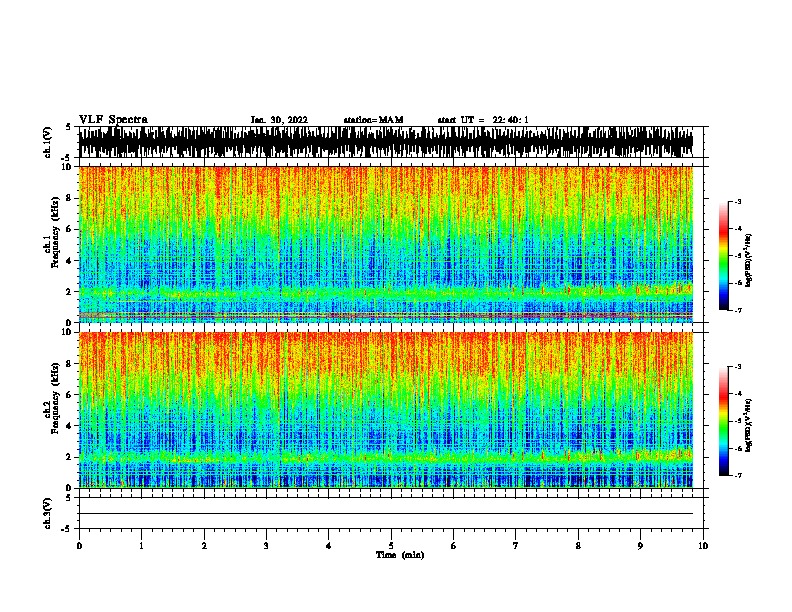The height and width of the screenshot is (612, 792).
Task: Click the 8 kHz tick on ch.2 frequency axis
Action: click(70, 364)
